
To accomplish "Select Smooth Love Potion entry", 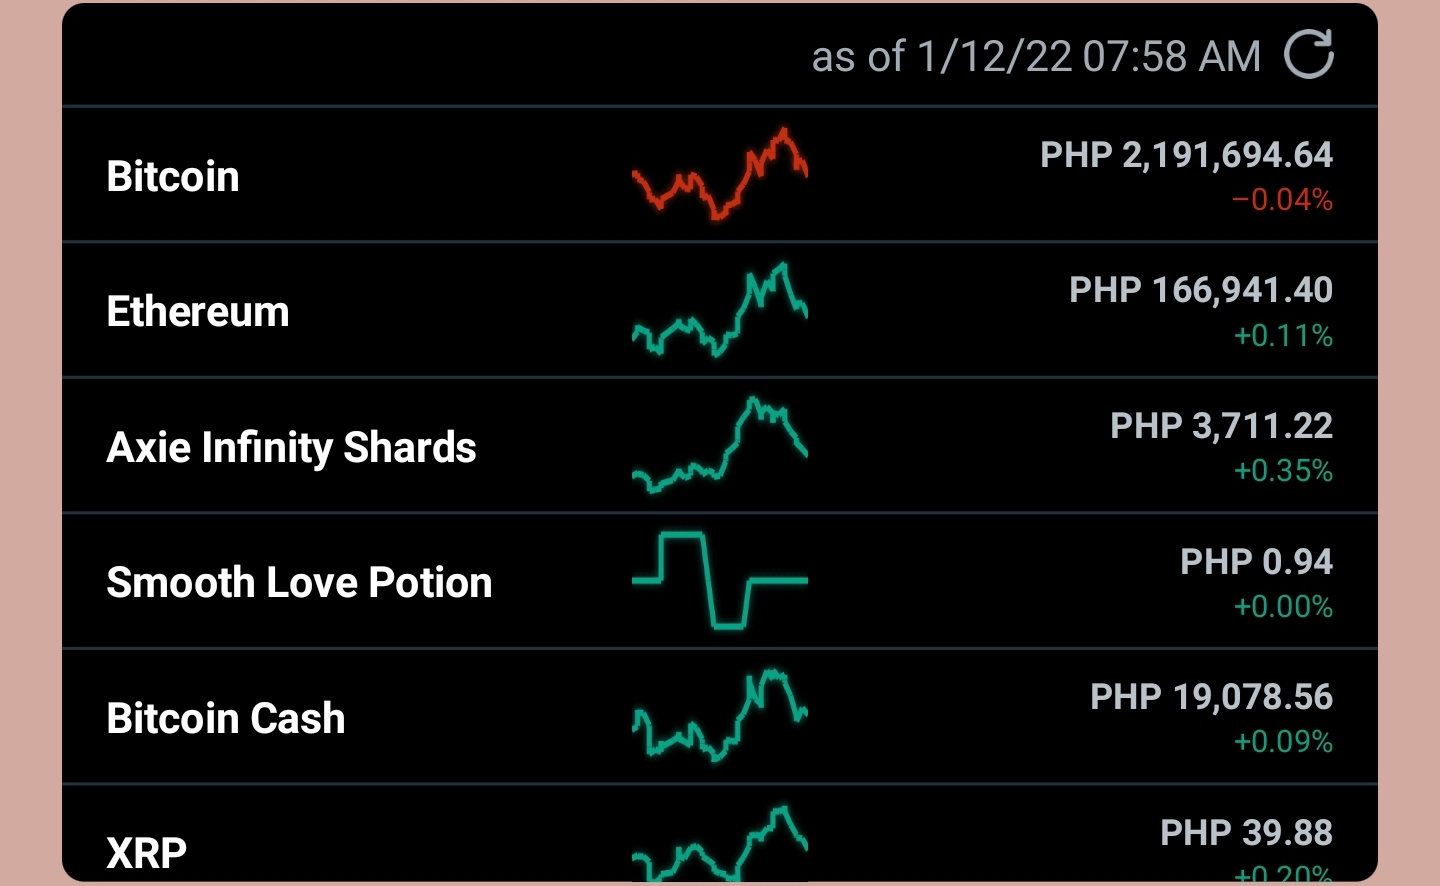I will [x=720, y=581].
